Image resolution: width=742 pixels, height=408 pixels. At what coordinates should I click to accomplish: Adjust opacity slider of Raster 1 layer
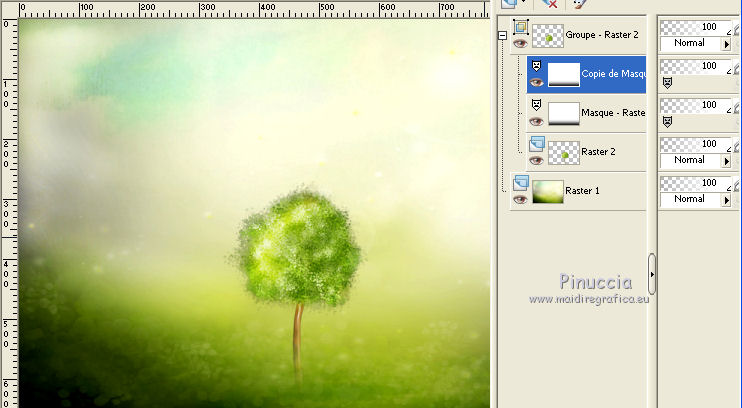696,183
